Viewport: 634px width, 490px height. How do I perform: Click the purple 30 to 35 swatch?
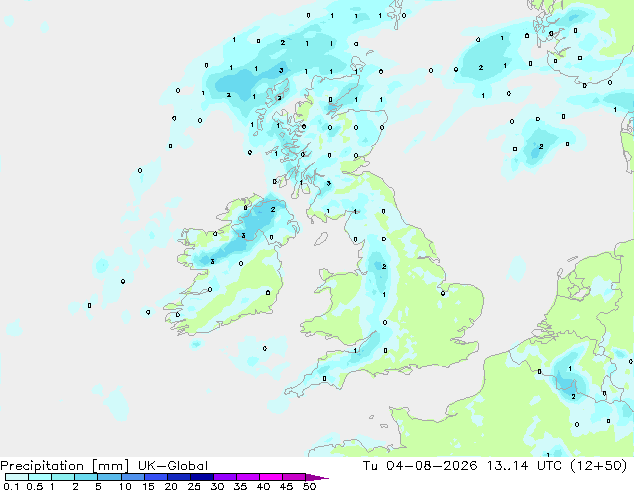[225, 477]
